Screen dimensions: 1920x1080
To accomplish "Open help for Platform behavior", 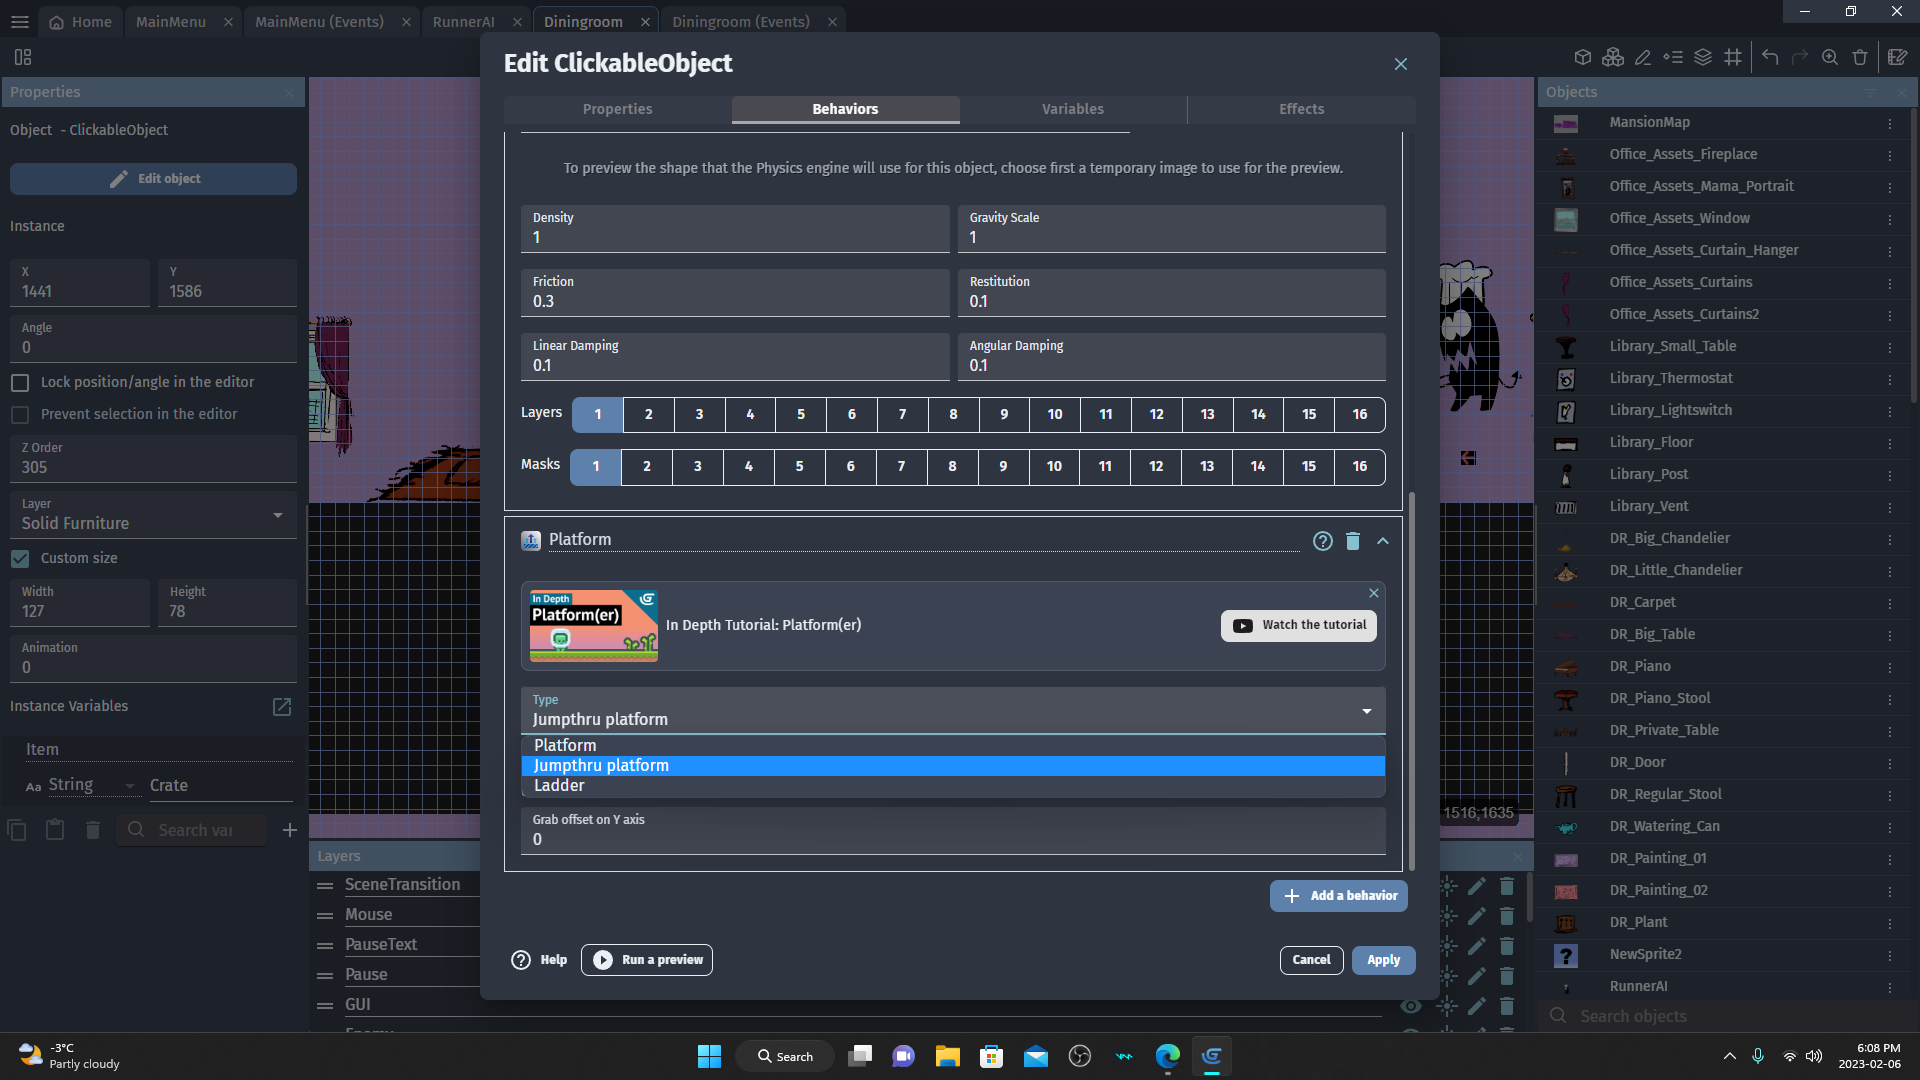I will pos(1322,541).
